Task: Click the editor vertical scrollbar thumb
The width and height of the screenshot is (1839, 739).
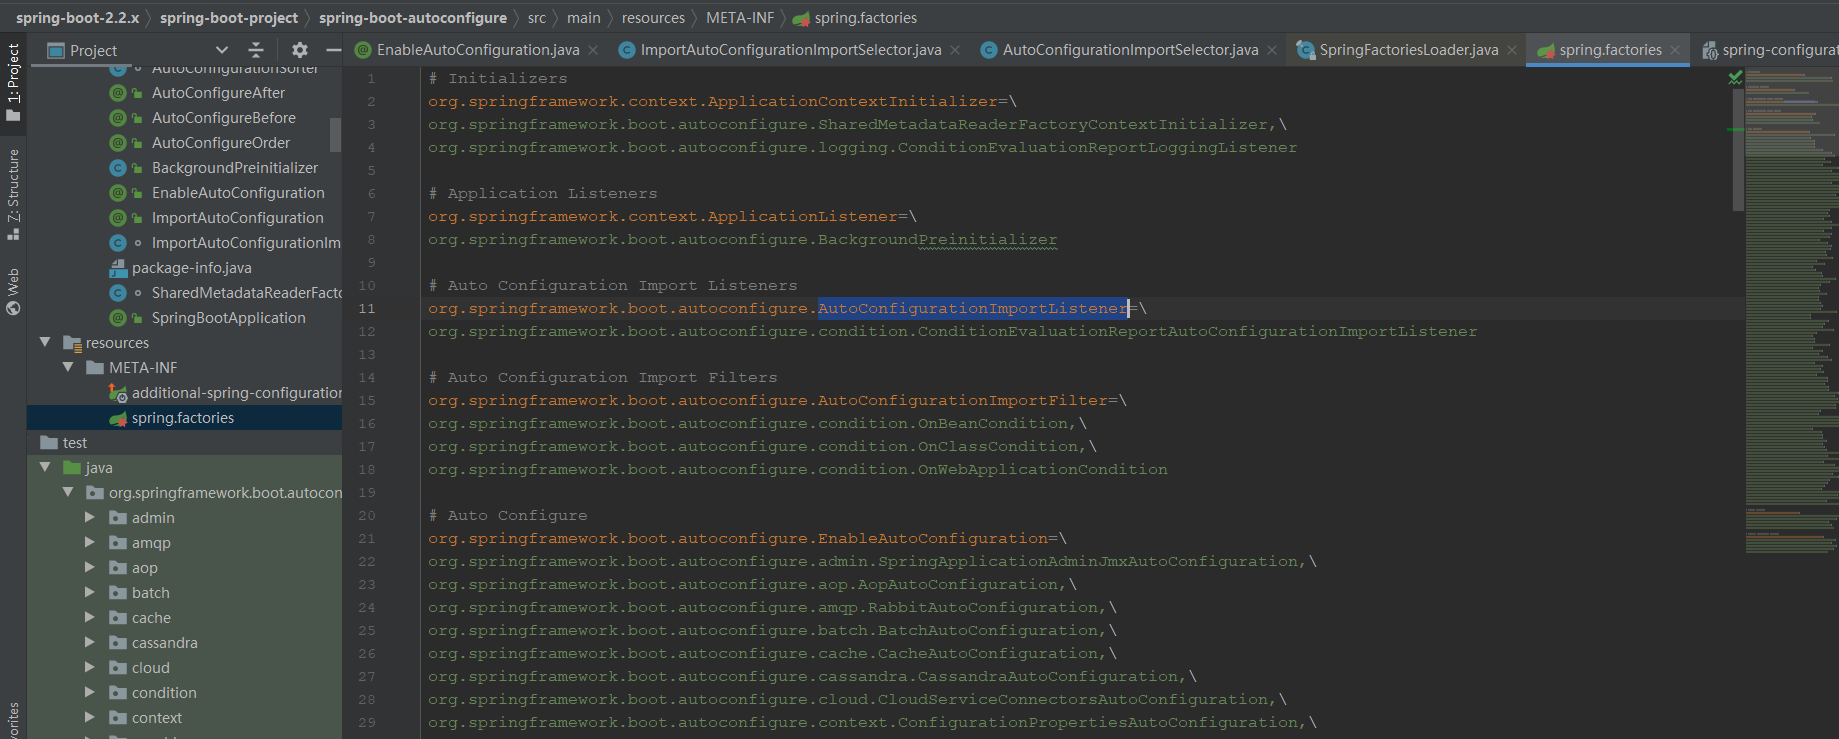Action: pyautogui.click(x=1738, y=150)
